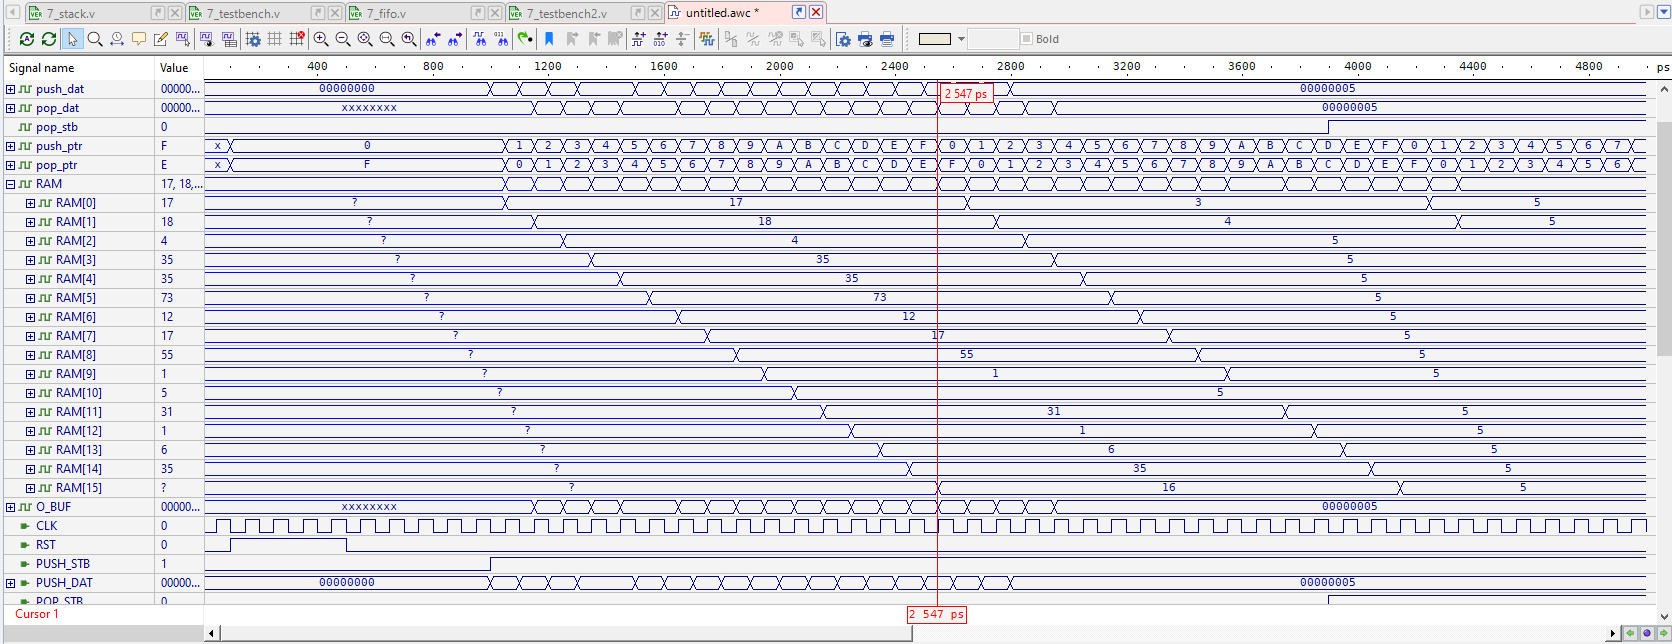Click the horizontal scrollbar right arrow
The height and width of the screenshot is (644, 1672).
(1612, 633)
